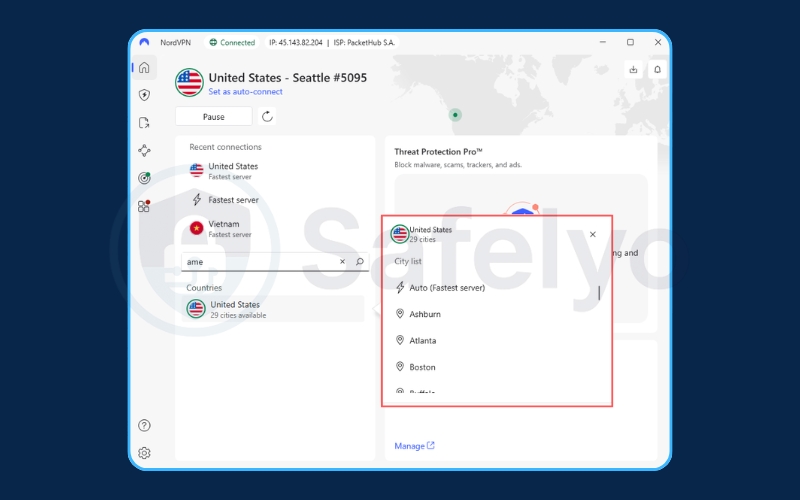Screen dimensions: 800x500
Task: Open the Settings gear icon
Action: 144,453
